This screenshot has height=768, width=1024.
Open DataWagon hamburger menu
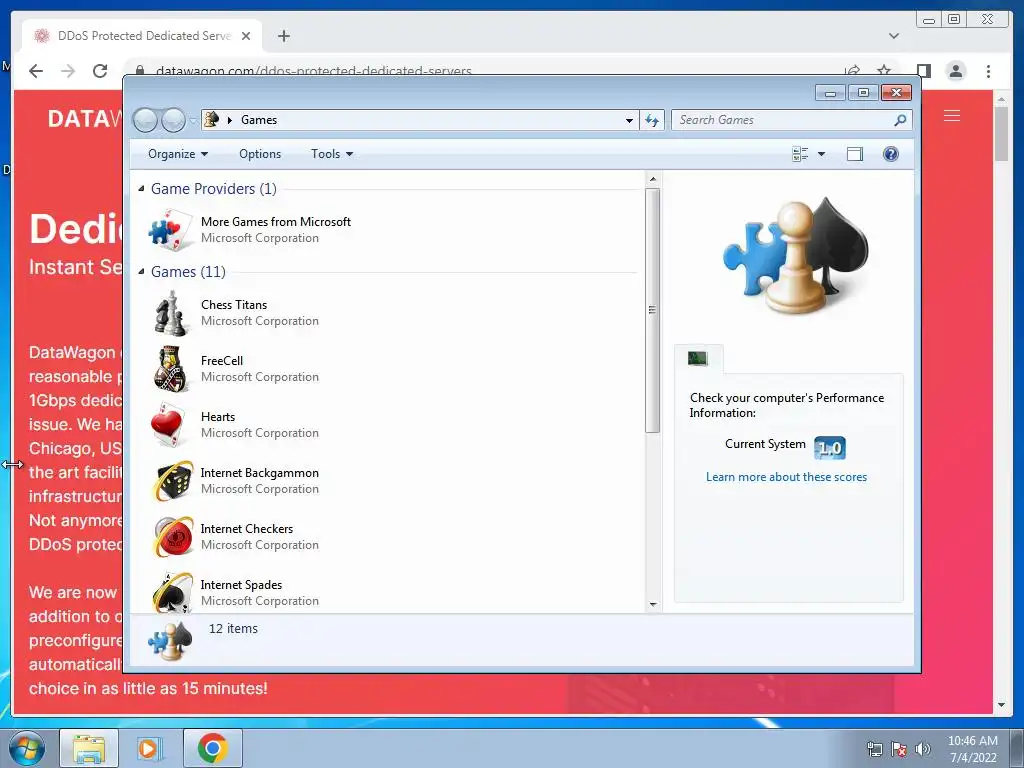pyautogui.click(x=952, y=116)
